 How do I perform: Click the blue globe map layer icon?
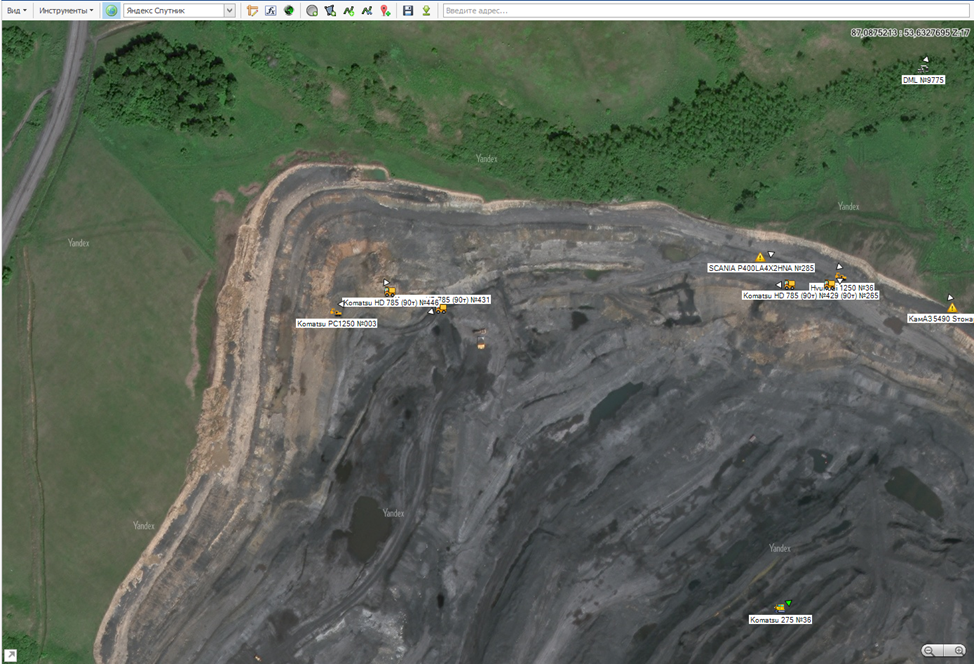(111, 10)
